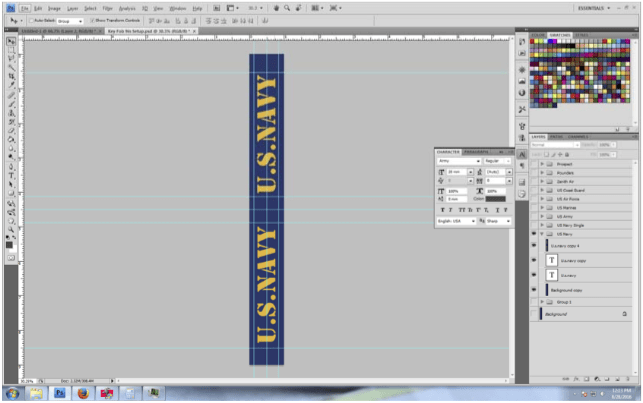
Task: Hide the Background copy layer
Action: [x=534, y=289]
